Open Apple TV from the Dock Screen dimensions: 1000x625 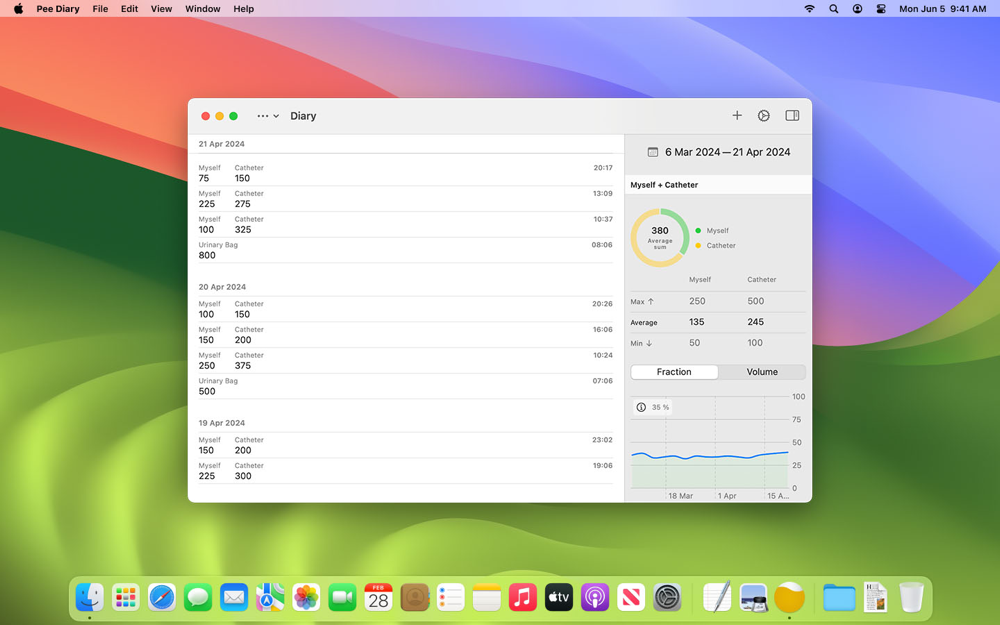click(x=559, y=598)
